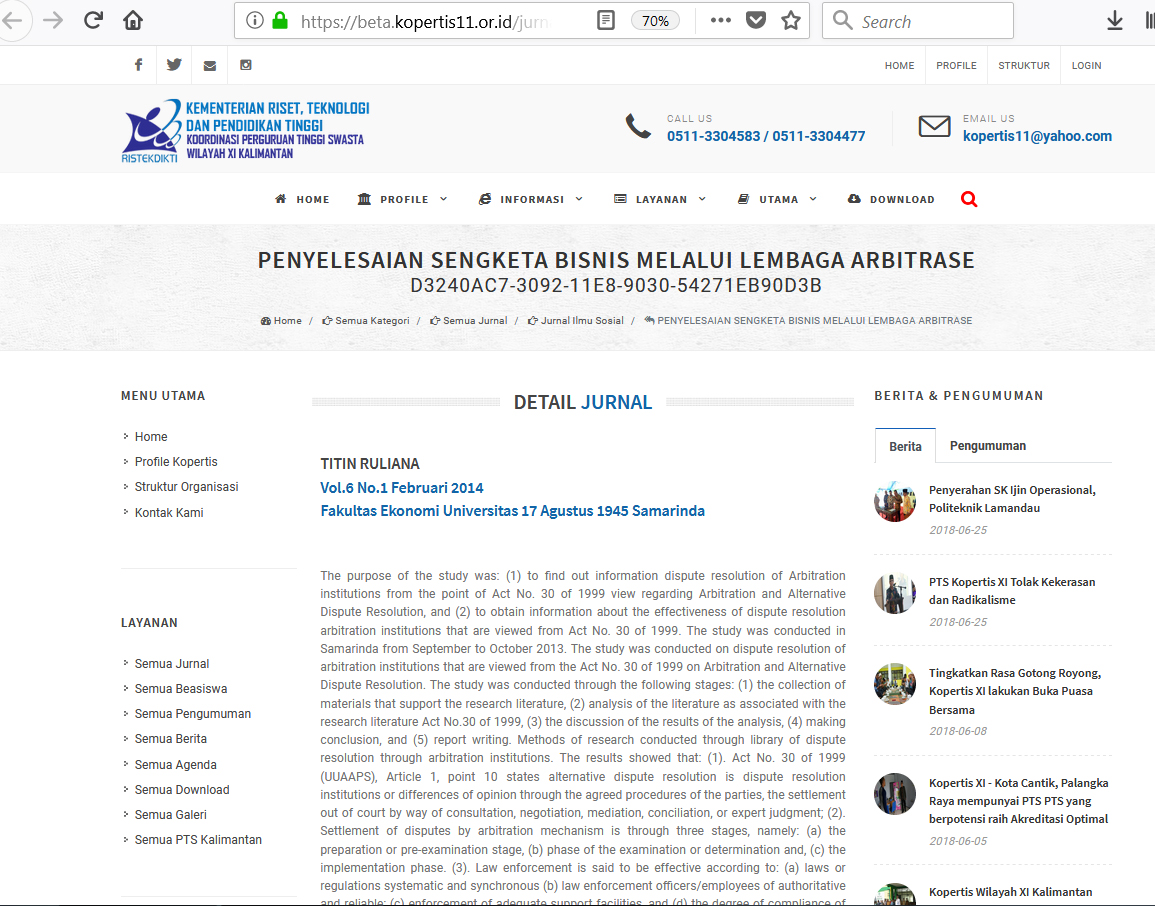Screen dimensions: 1155x906
Task: Reload the page with the refresh button
Action: point(94,20)
